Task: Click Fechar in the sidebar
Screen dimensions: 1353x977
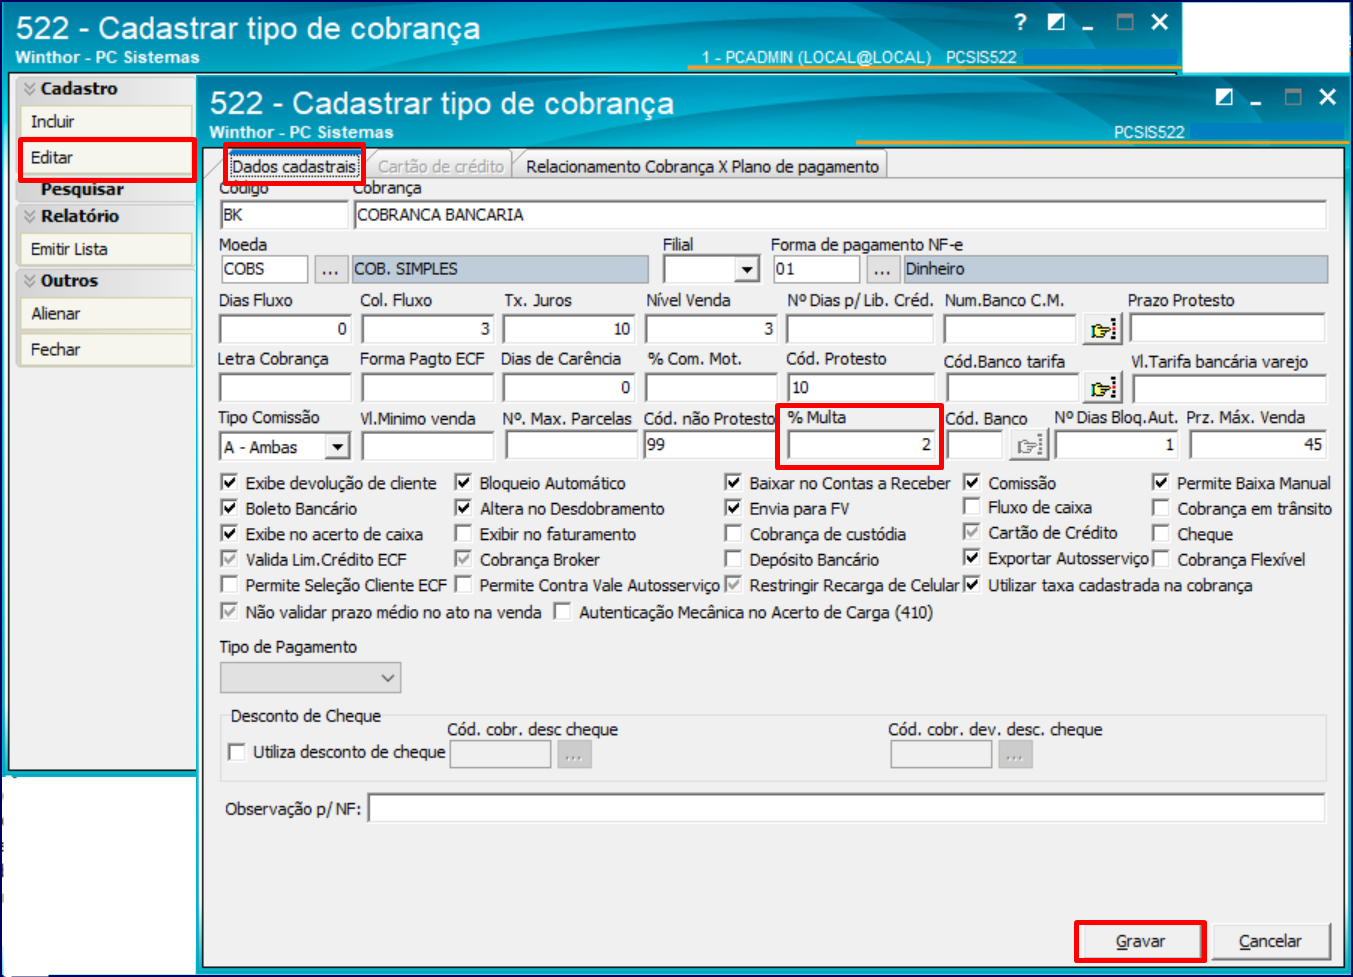Action: [106, 350]
